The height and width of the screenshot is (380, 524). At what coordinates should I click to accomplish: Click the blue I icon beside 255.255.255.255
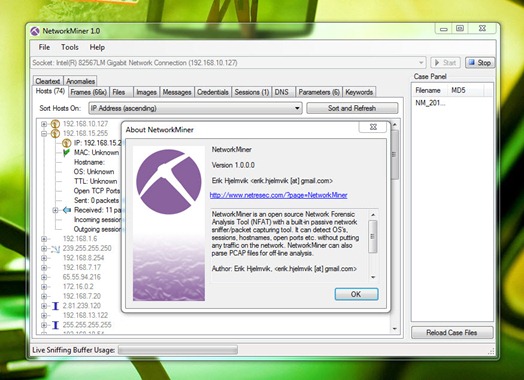55,325
